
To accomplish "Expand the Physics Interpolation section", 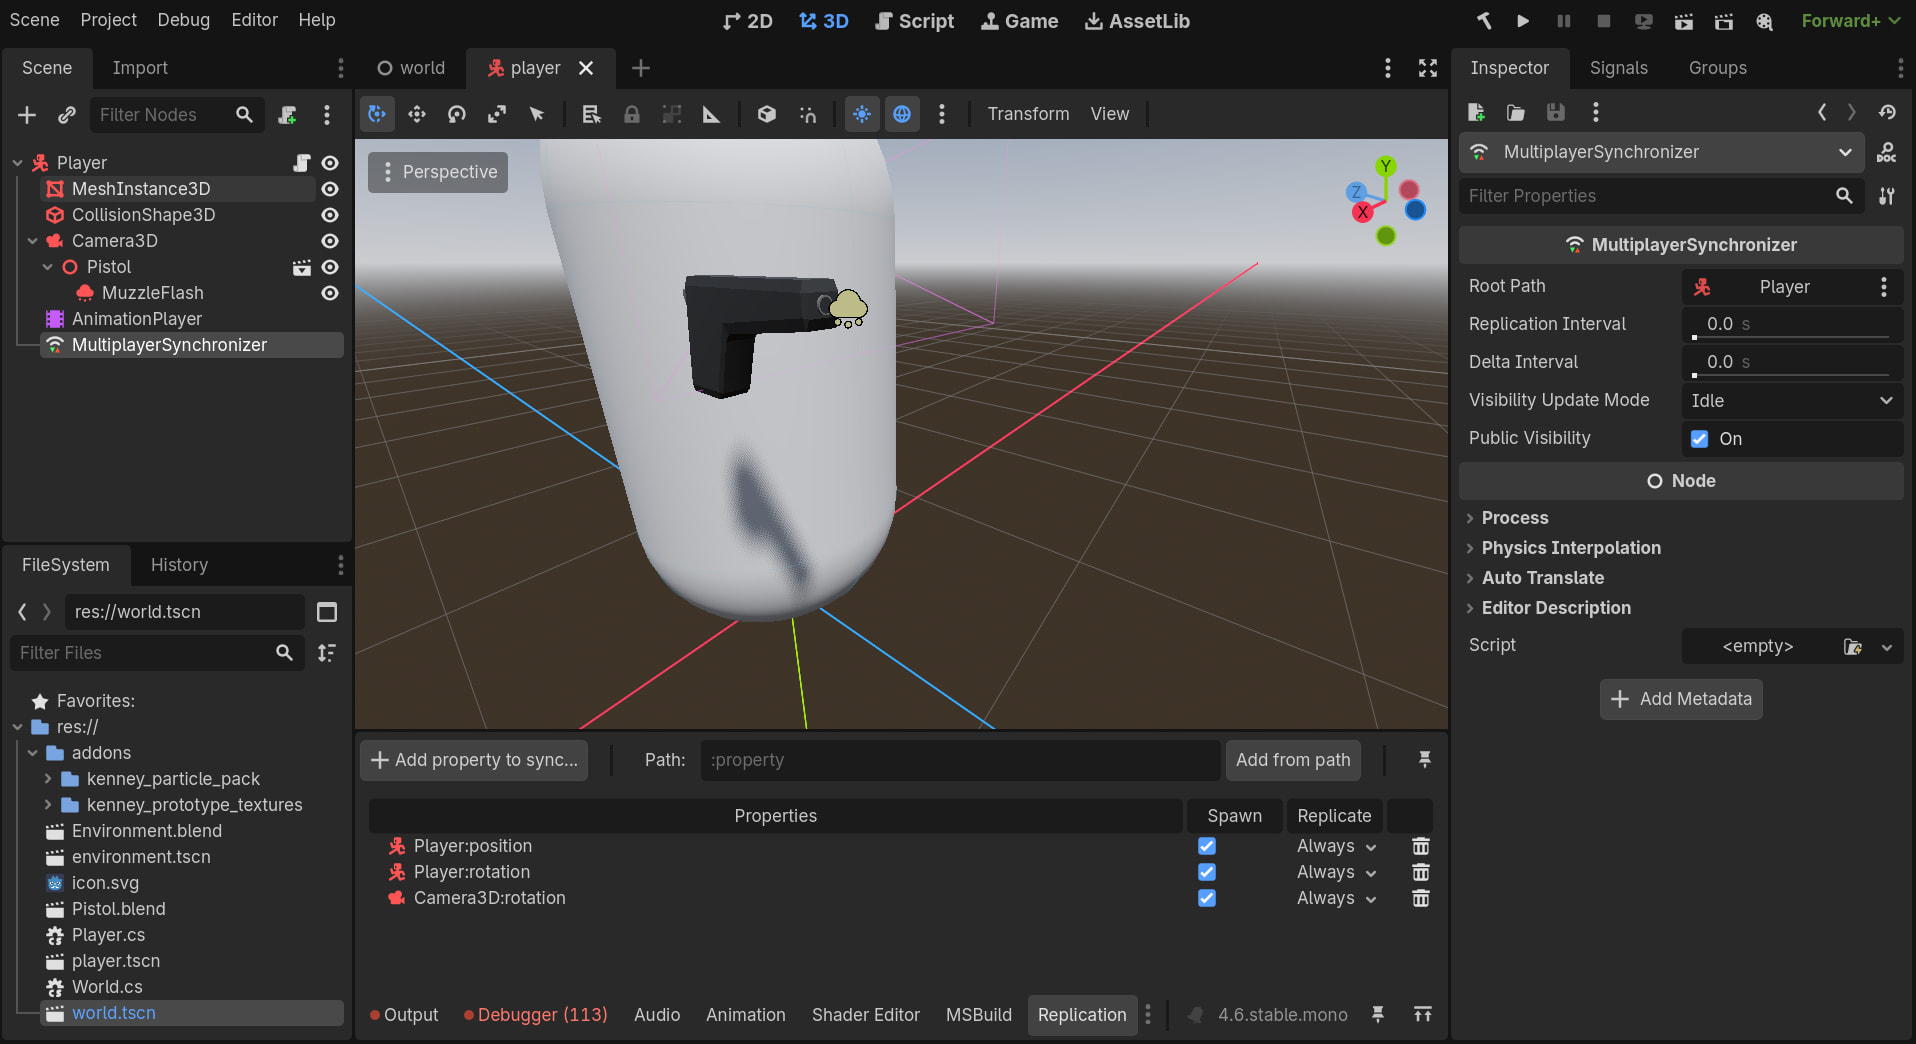I will pos(1570,548).
